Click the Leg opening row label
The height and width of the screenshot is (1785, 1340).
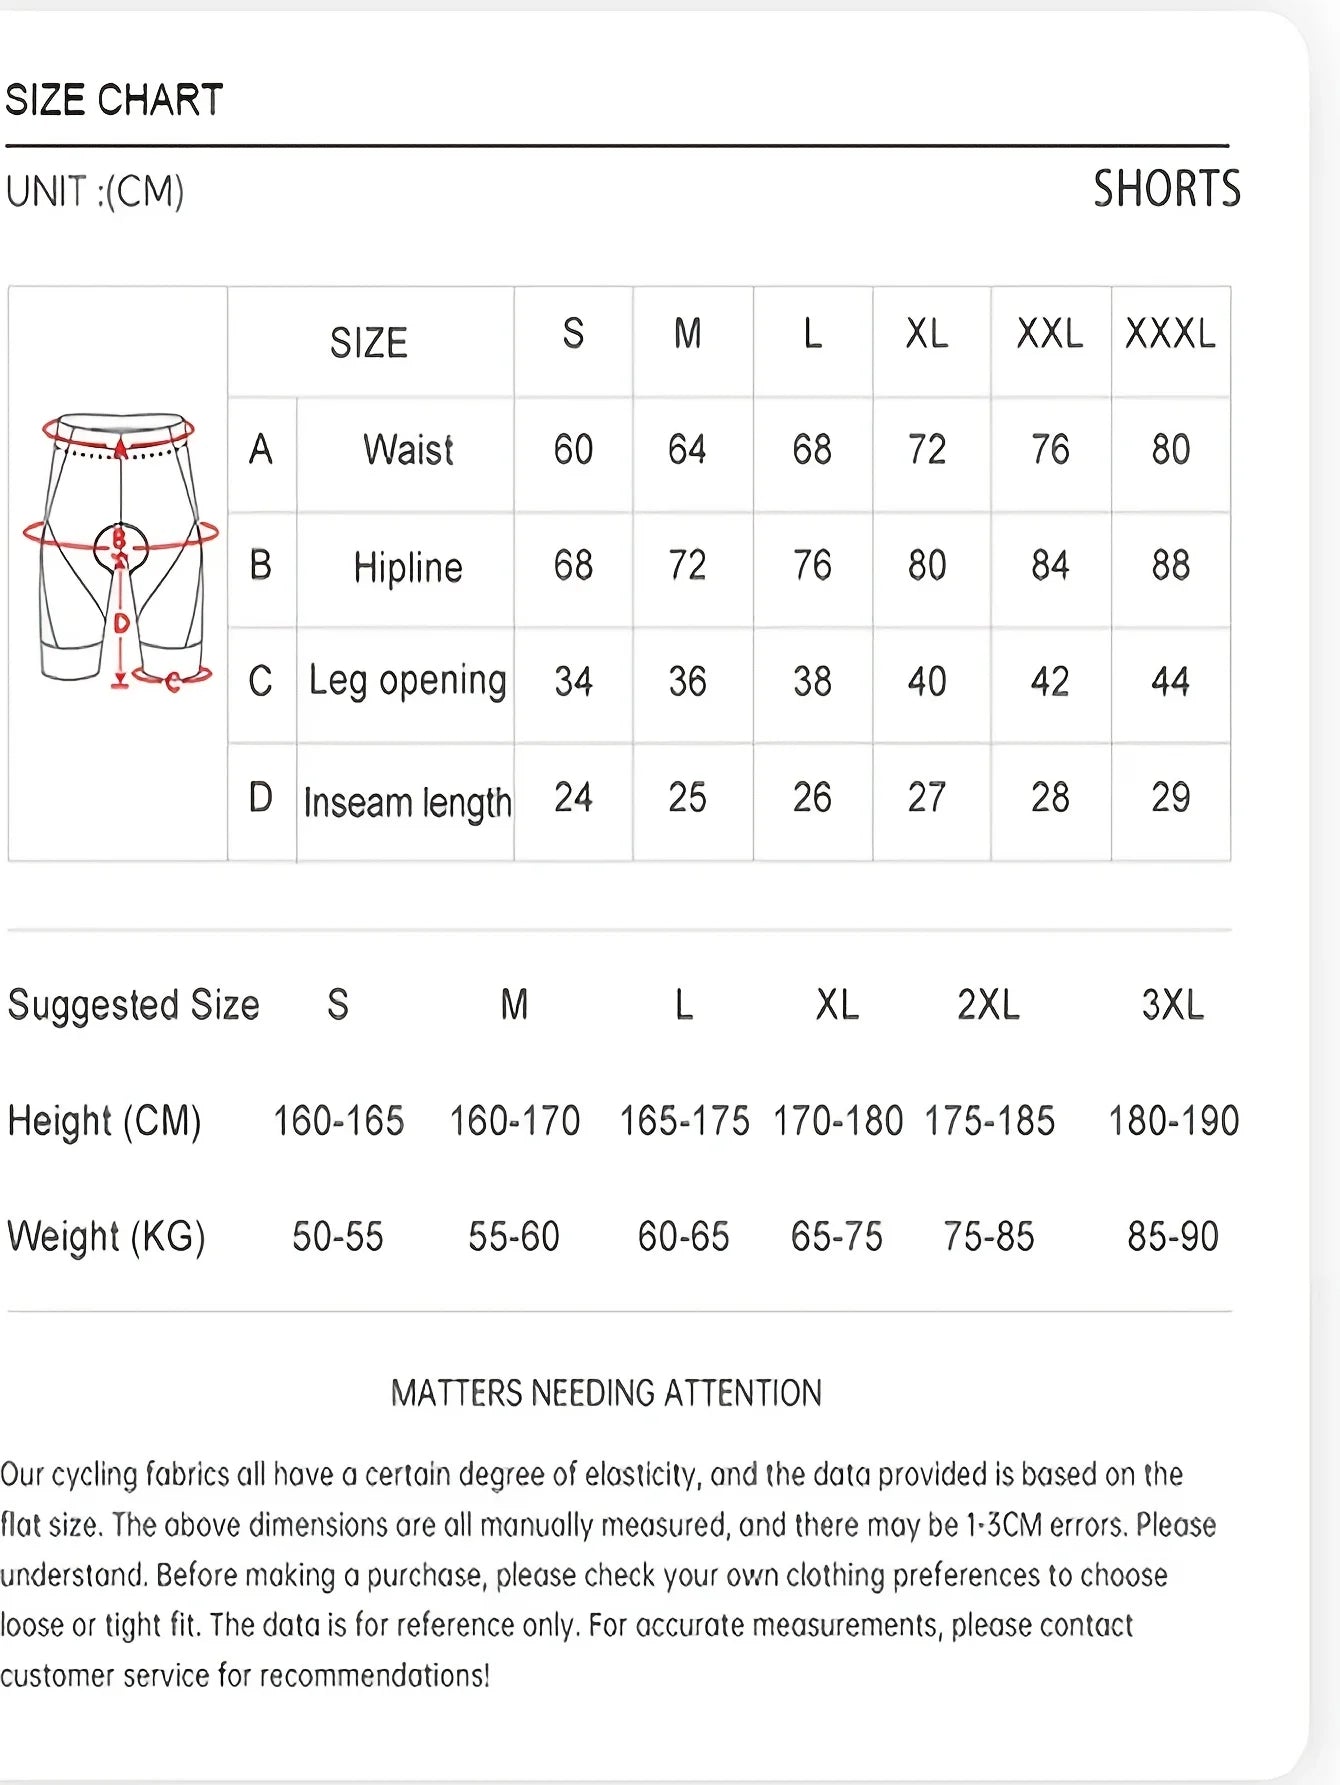[407, 681]
